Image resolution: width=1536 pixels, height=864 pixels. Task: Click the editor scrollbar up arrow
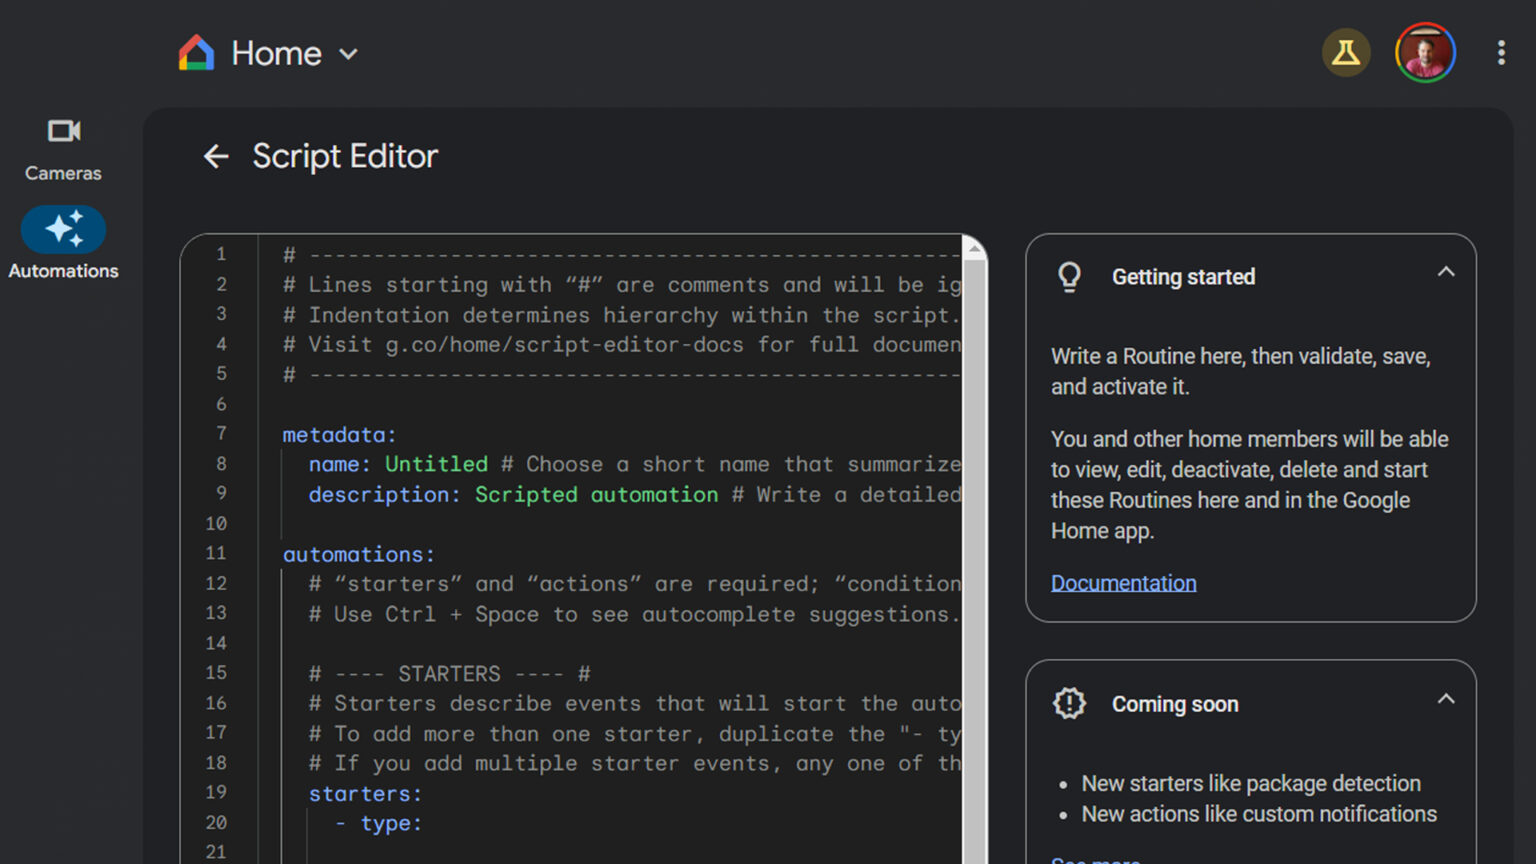click(974, 249)
